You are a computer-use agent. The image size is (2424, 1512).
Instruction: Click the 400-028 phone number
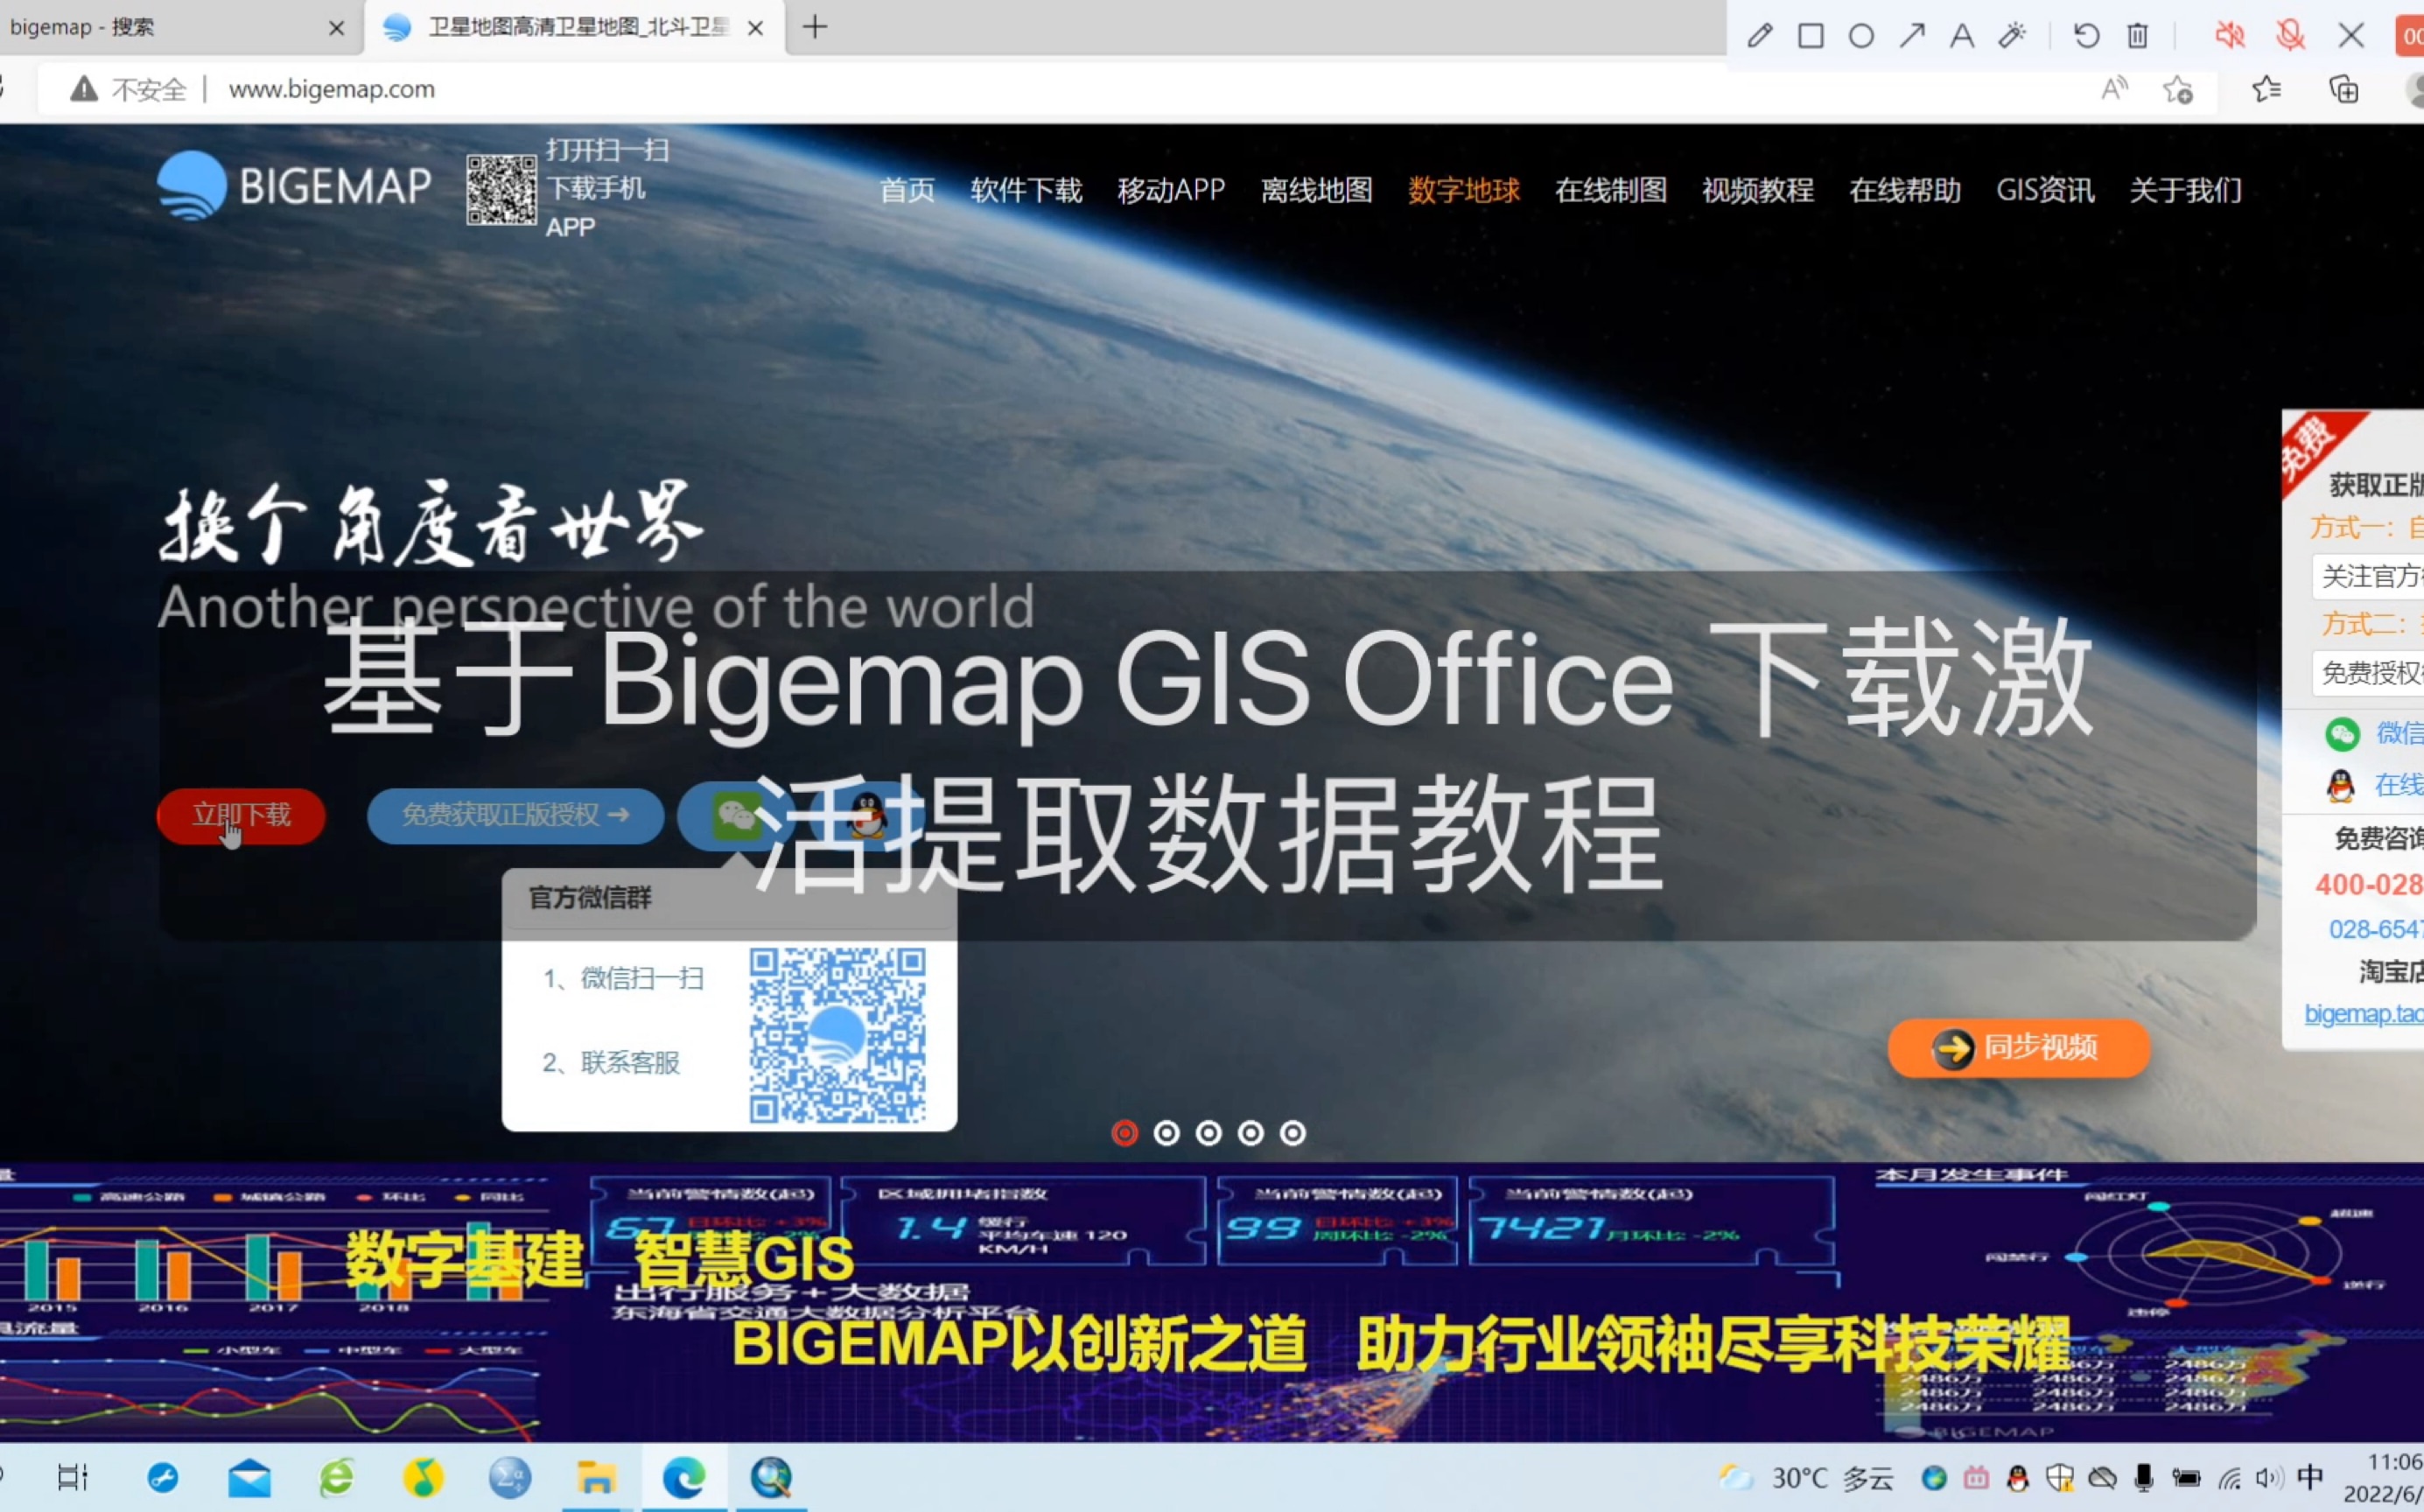(2369, 885)
